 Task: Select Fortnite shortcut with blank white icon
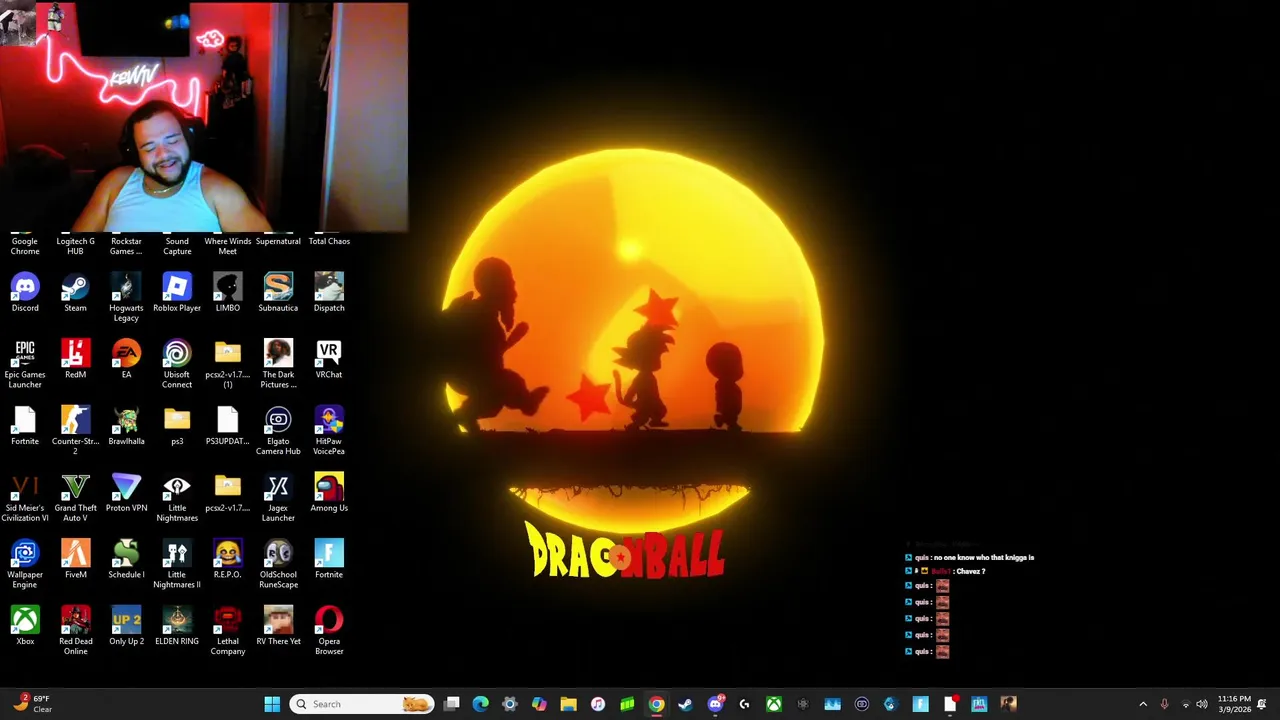tap(25, 426)
